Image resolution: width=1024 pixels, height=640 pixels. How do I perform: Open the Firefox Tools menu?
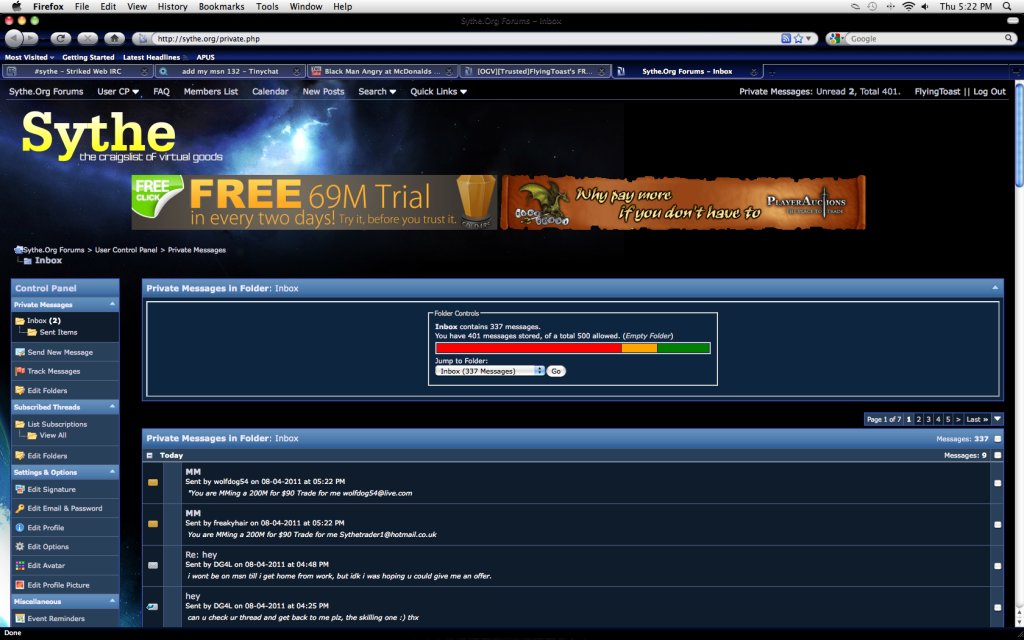(267, 7)
